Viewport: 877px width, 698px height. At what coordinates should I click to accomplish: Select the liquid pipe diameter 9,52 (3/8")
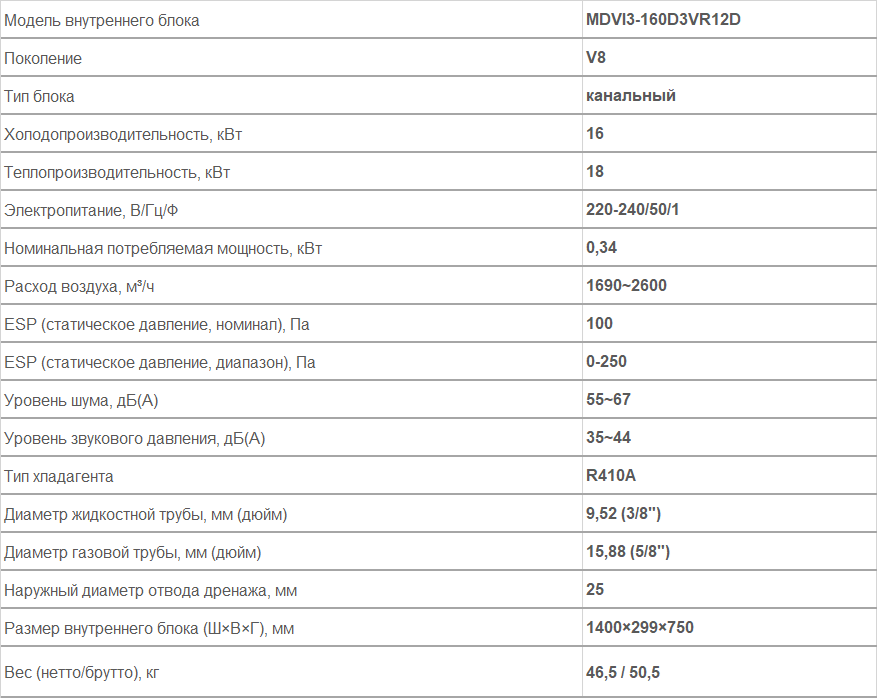coord(623,513)
